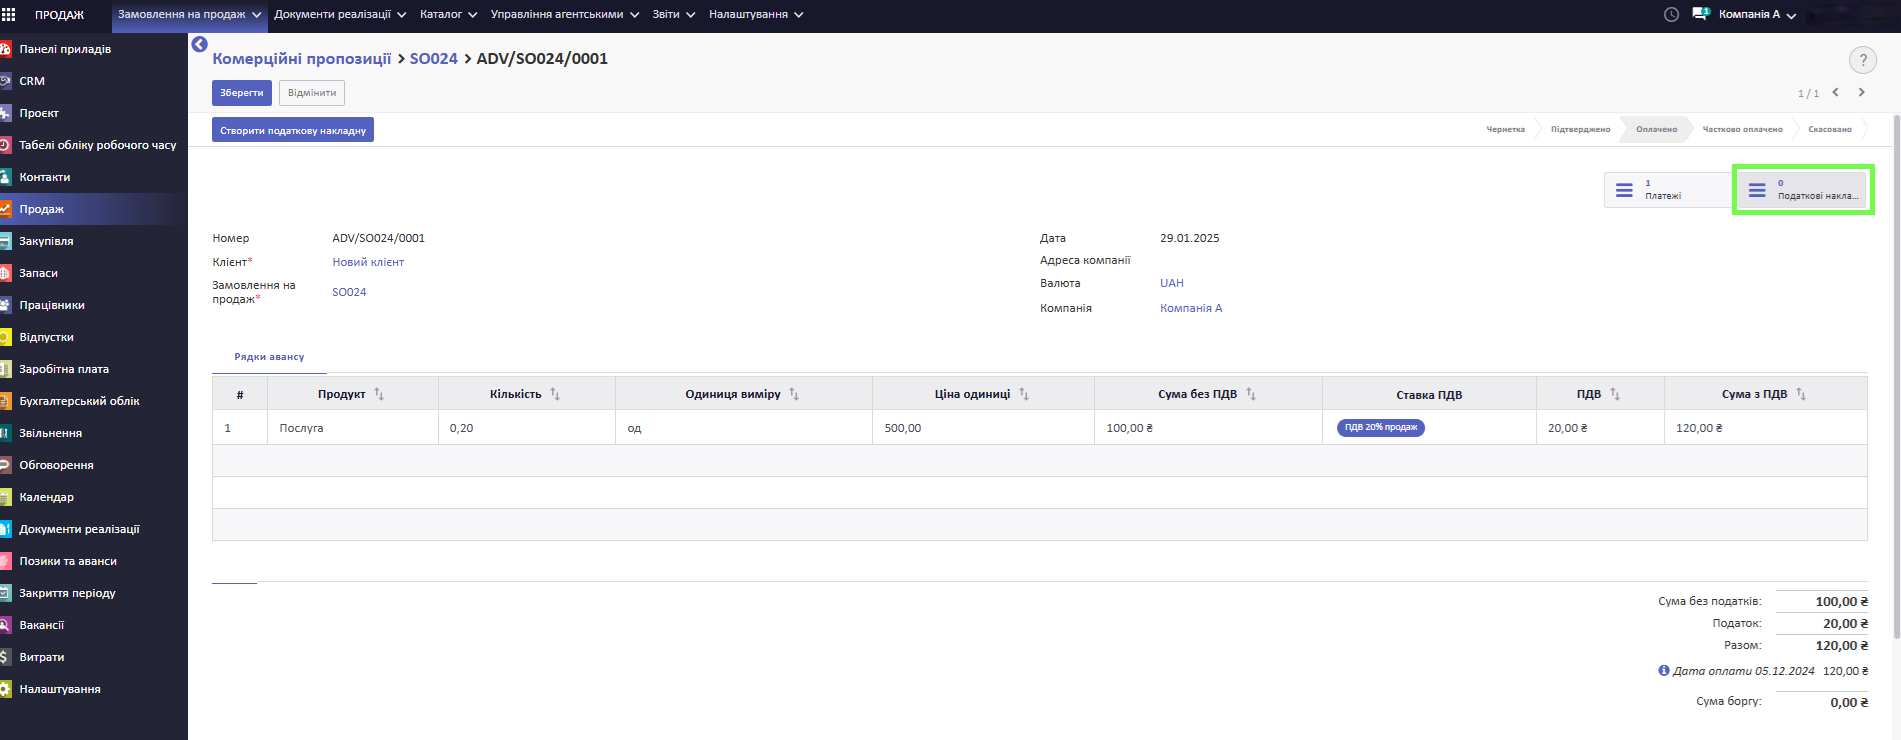Open the Працівники sidebar icon
The width and height of the screenshot is (1901, 740).
5,305
